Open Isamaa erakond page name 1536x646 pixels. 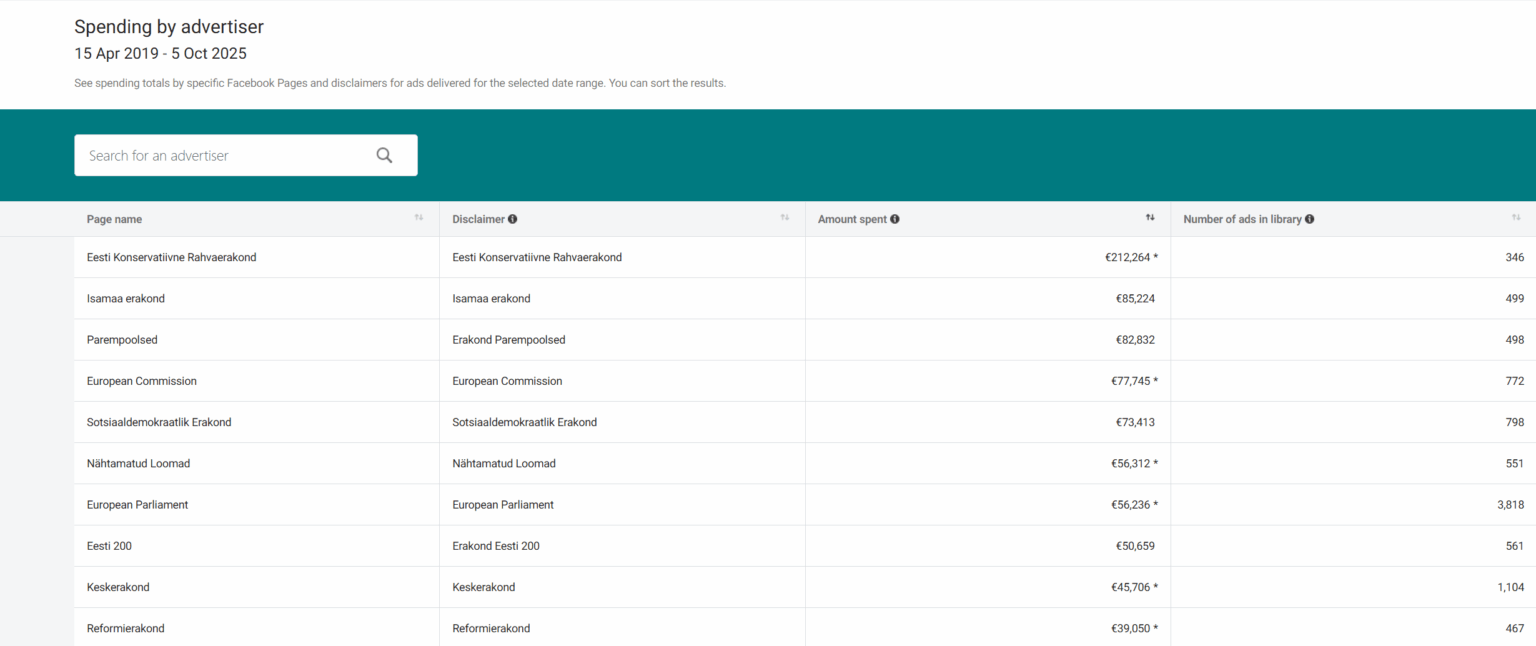click(126, 298)
